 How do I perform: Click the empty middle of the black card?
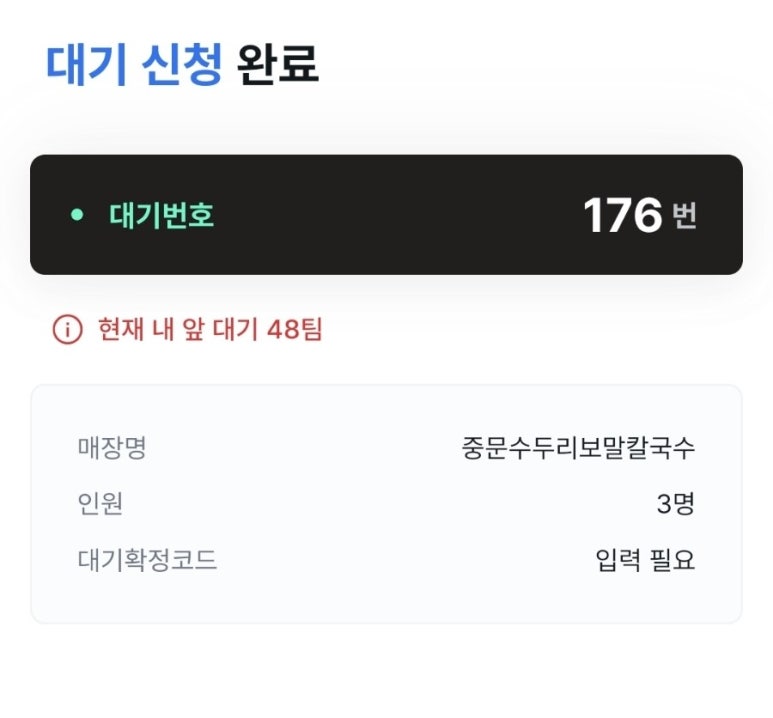point(400,215)
